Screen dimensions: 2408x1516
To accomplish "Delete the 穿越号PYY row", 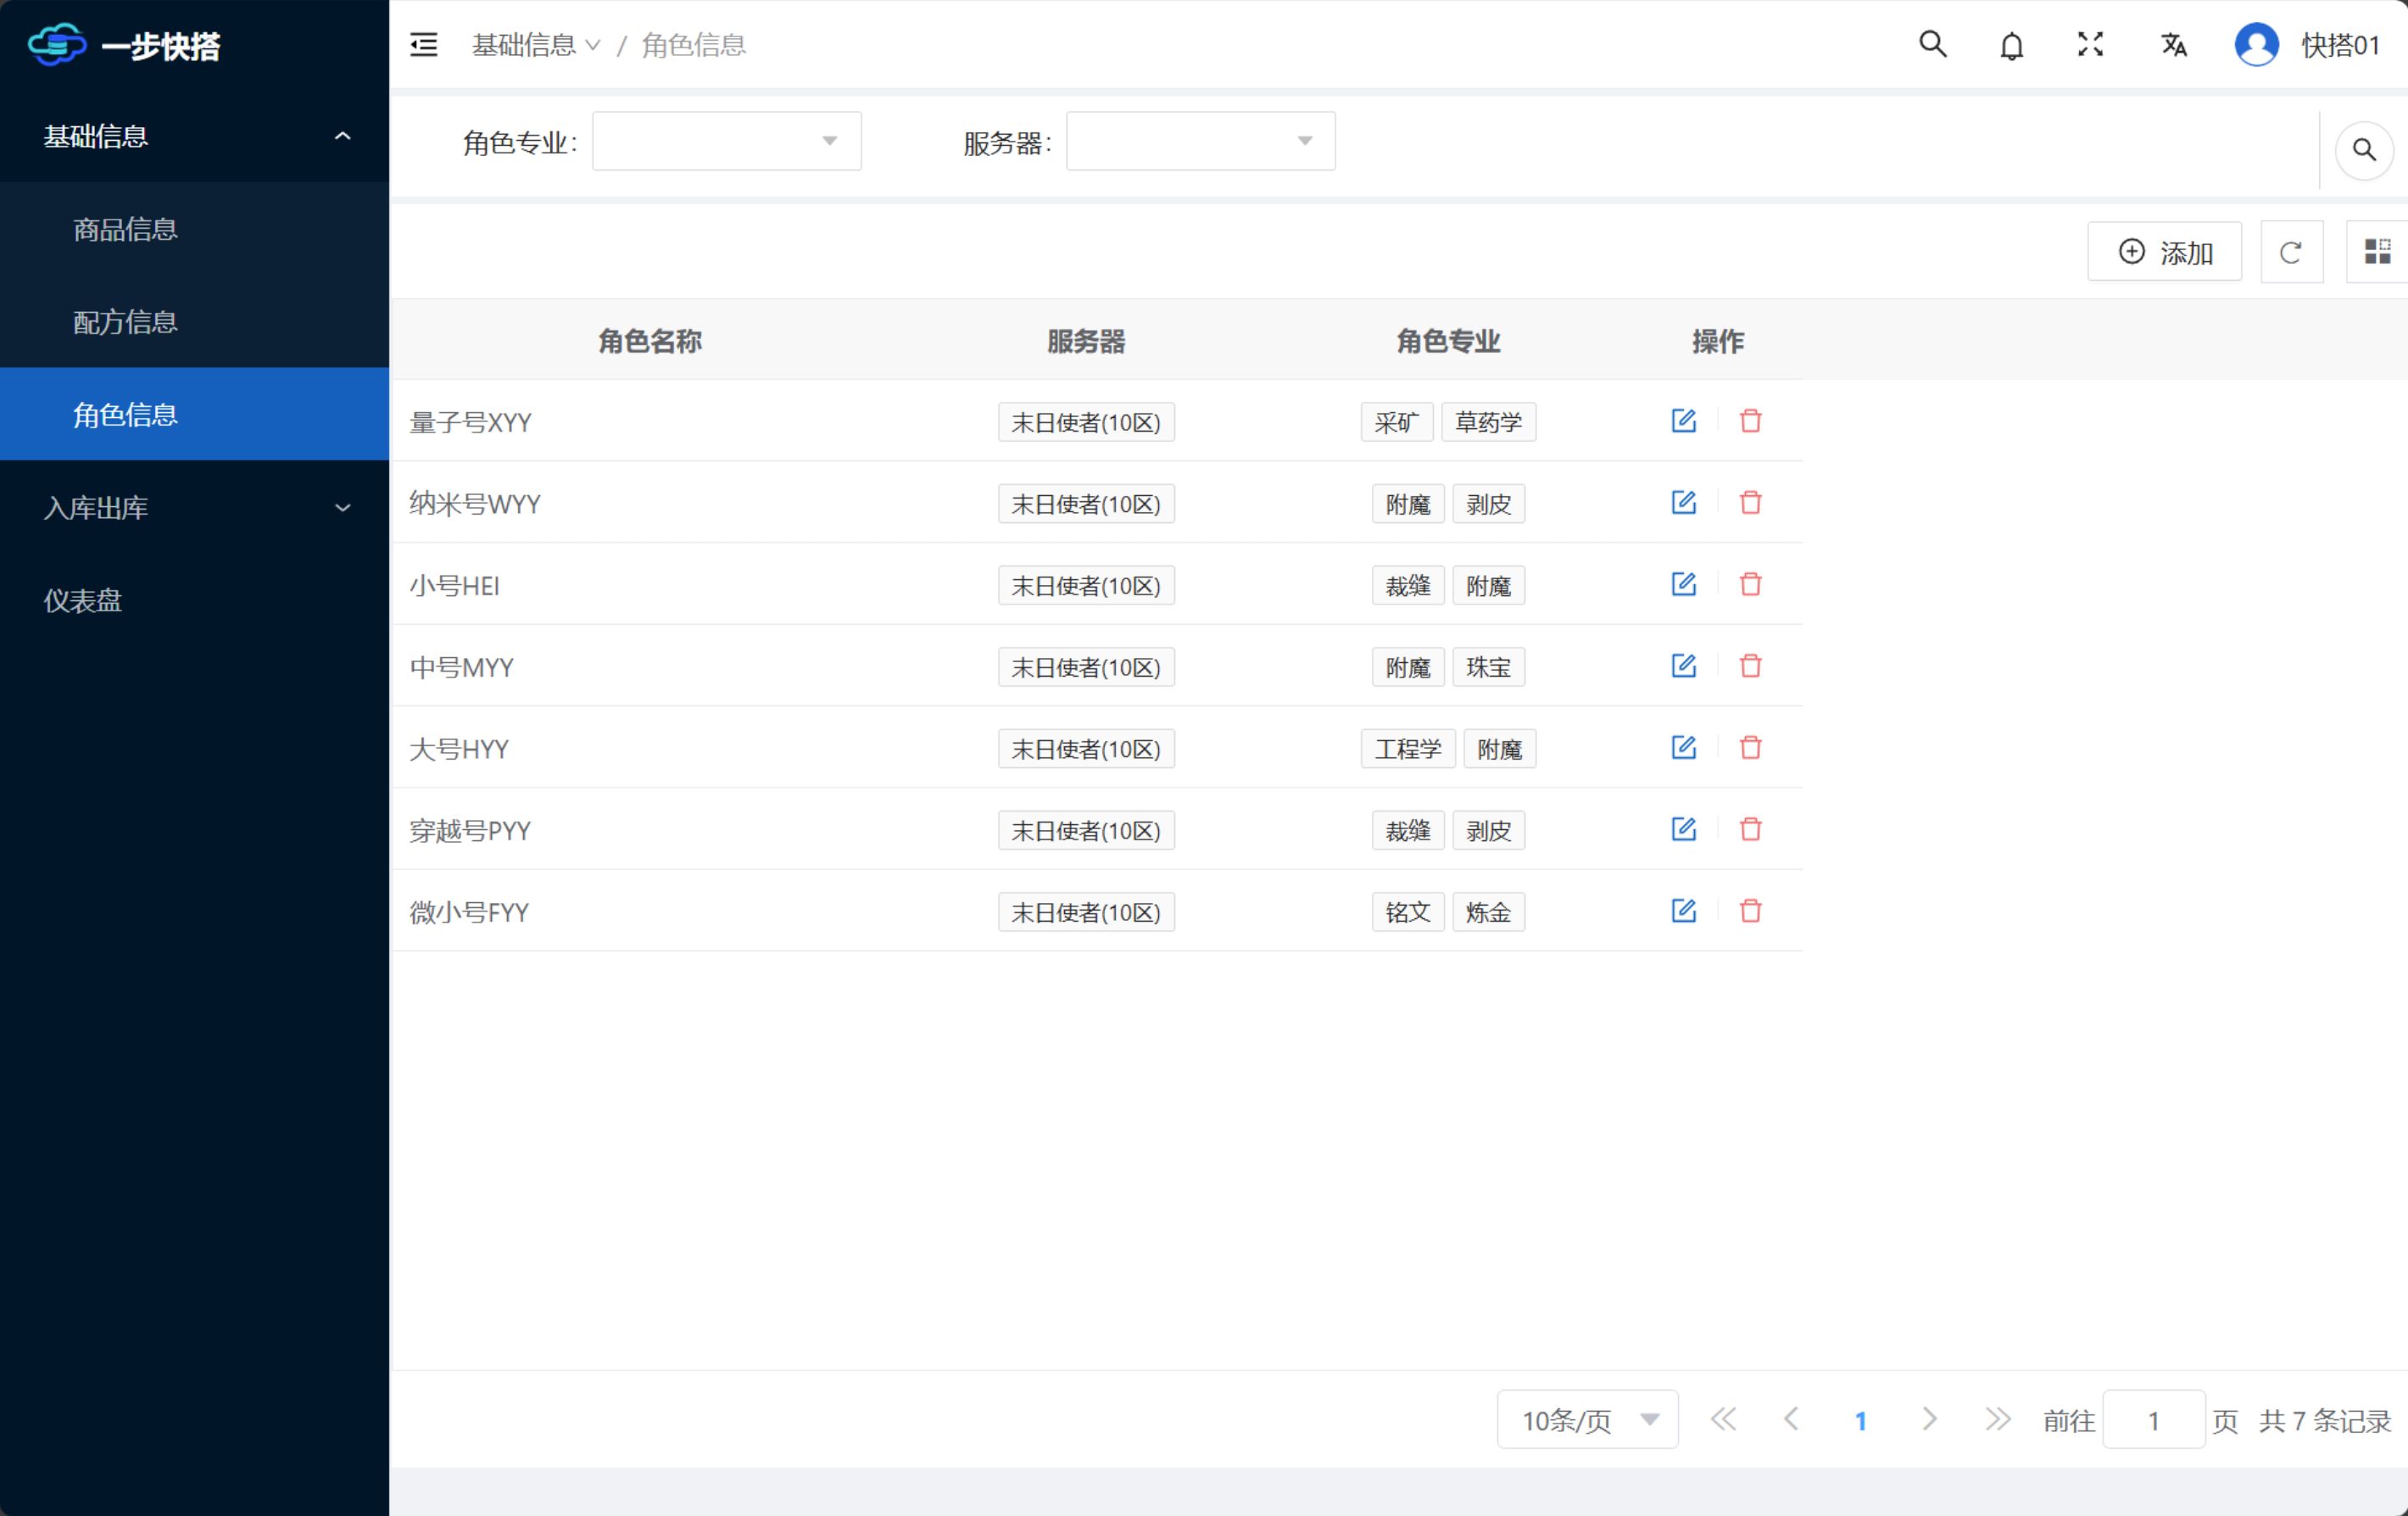I will [1750, 830].
